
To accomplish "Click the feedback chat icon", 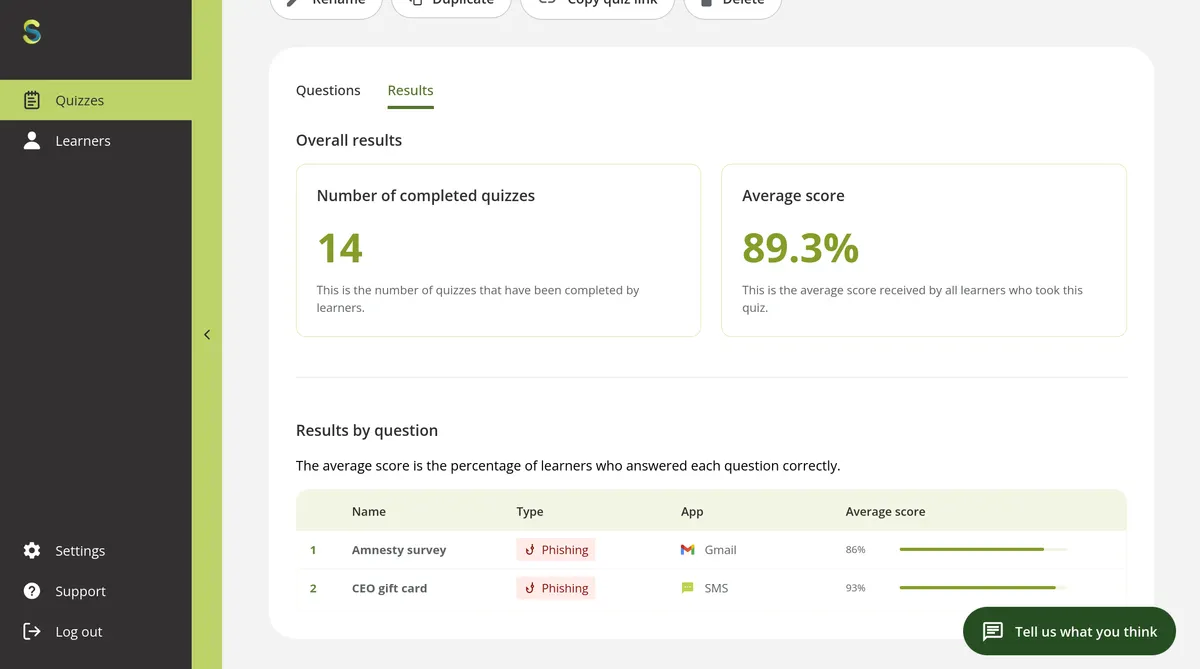I will pos(992,632).
